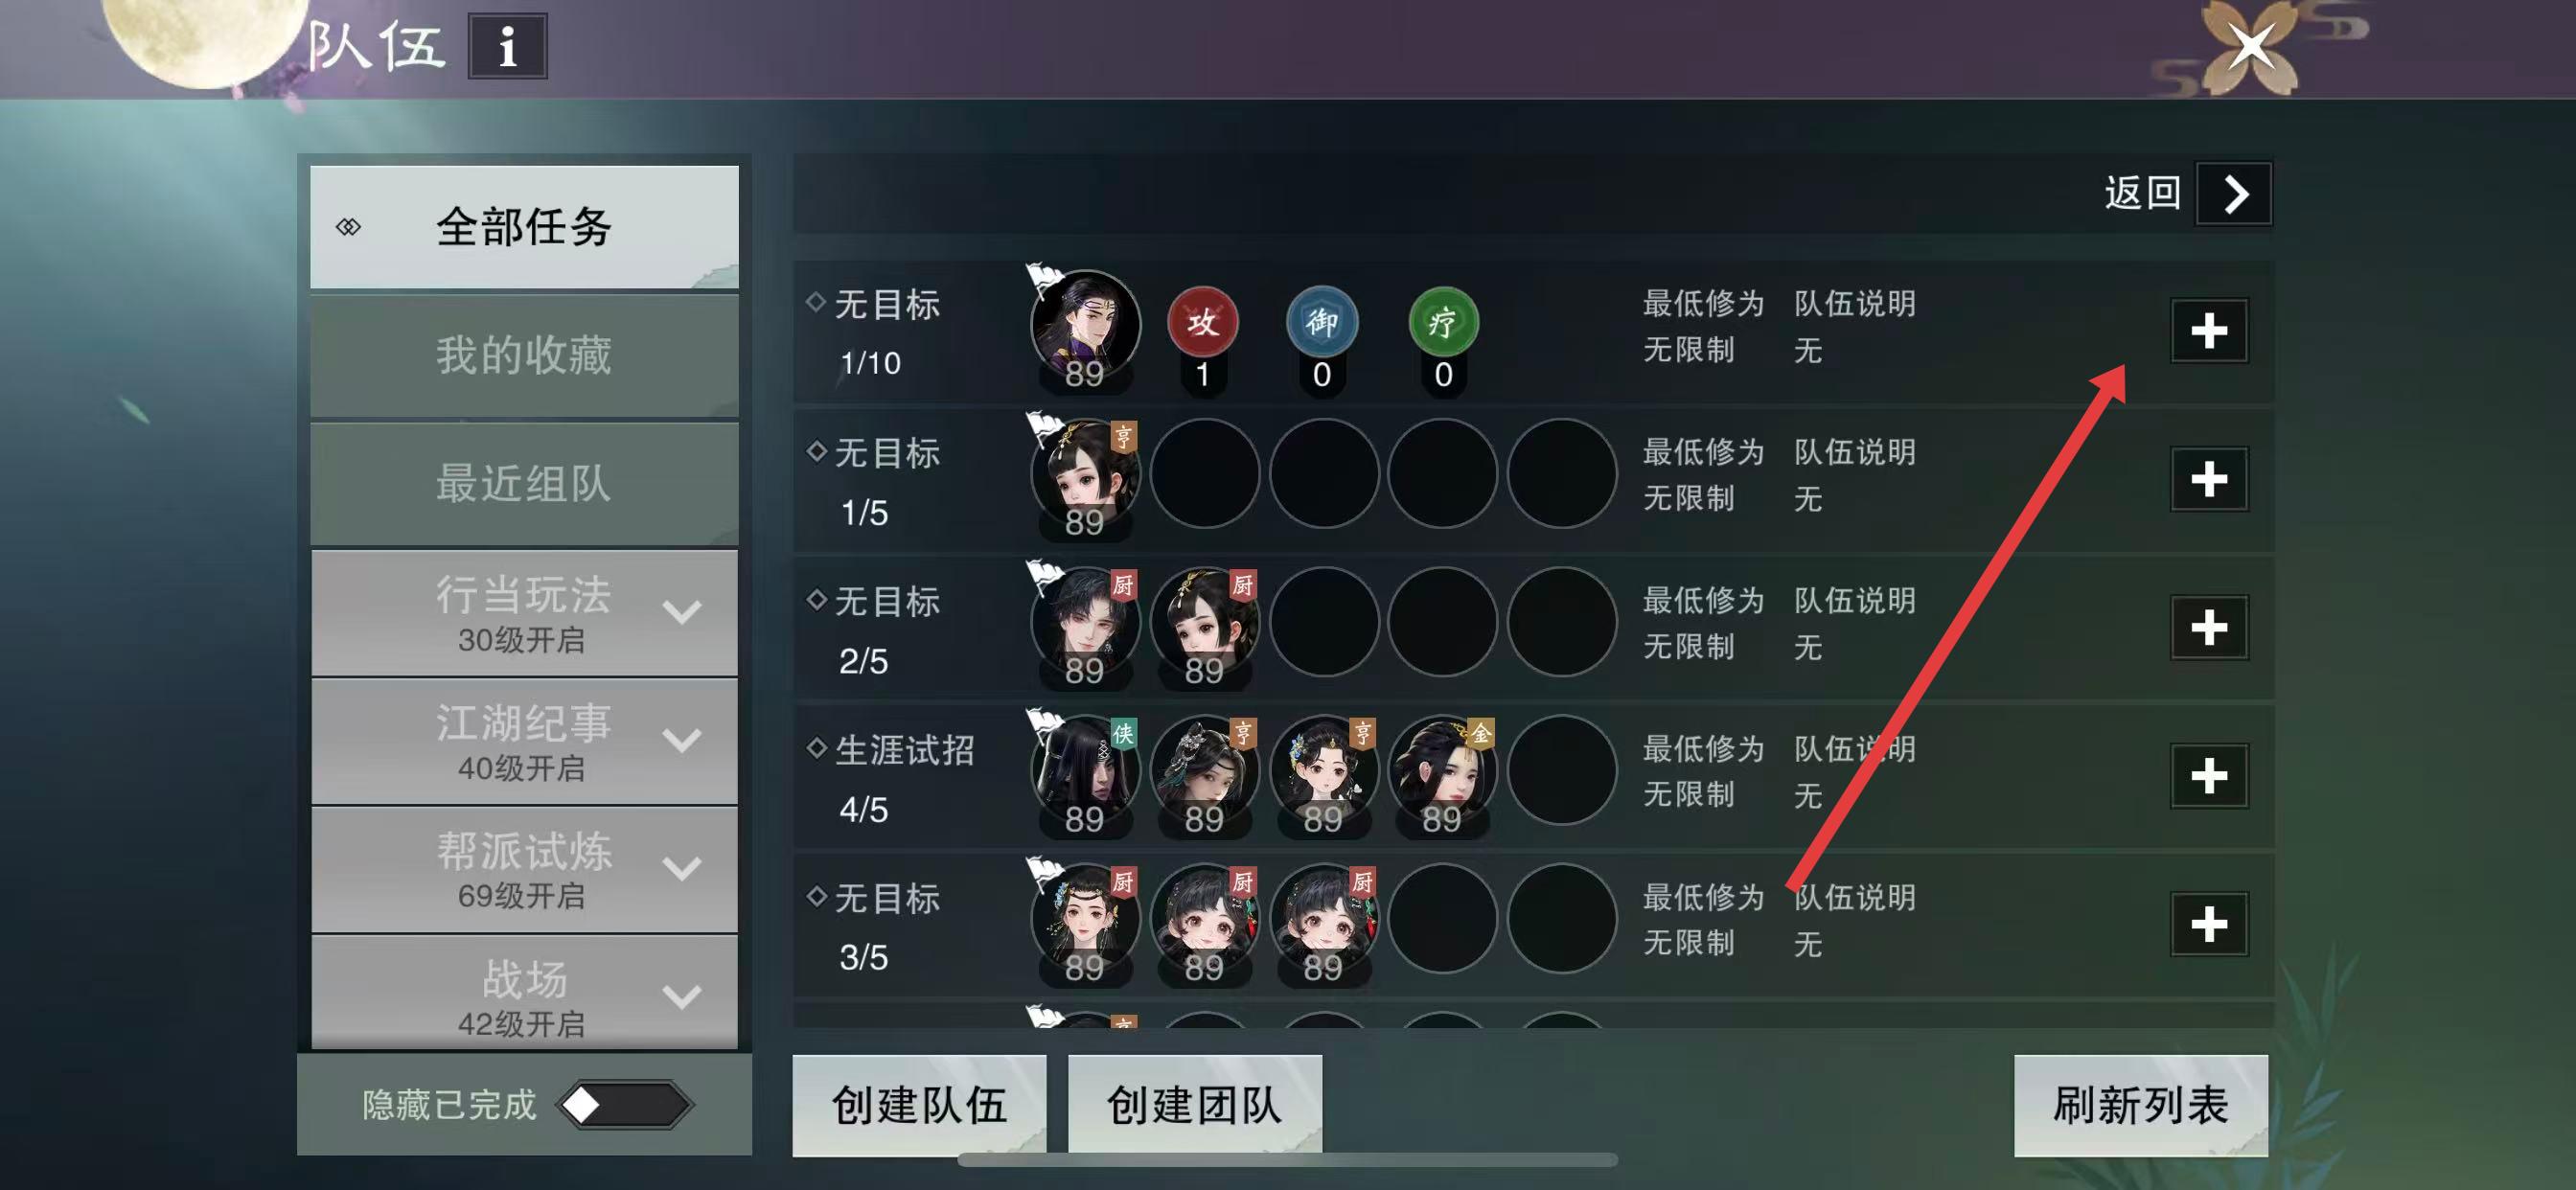Screen dimensions: 2576x1190
Task: Click the 创建队伍 button
Action: [x=919, y=1105]
